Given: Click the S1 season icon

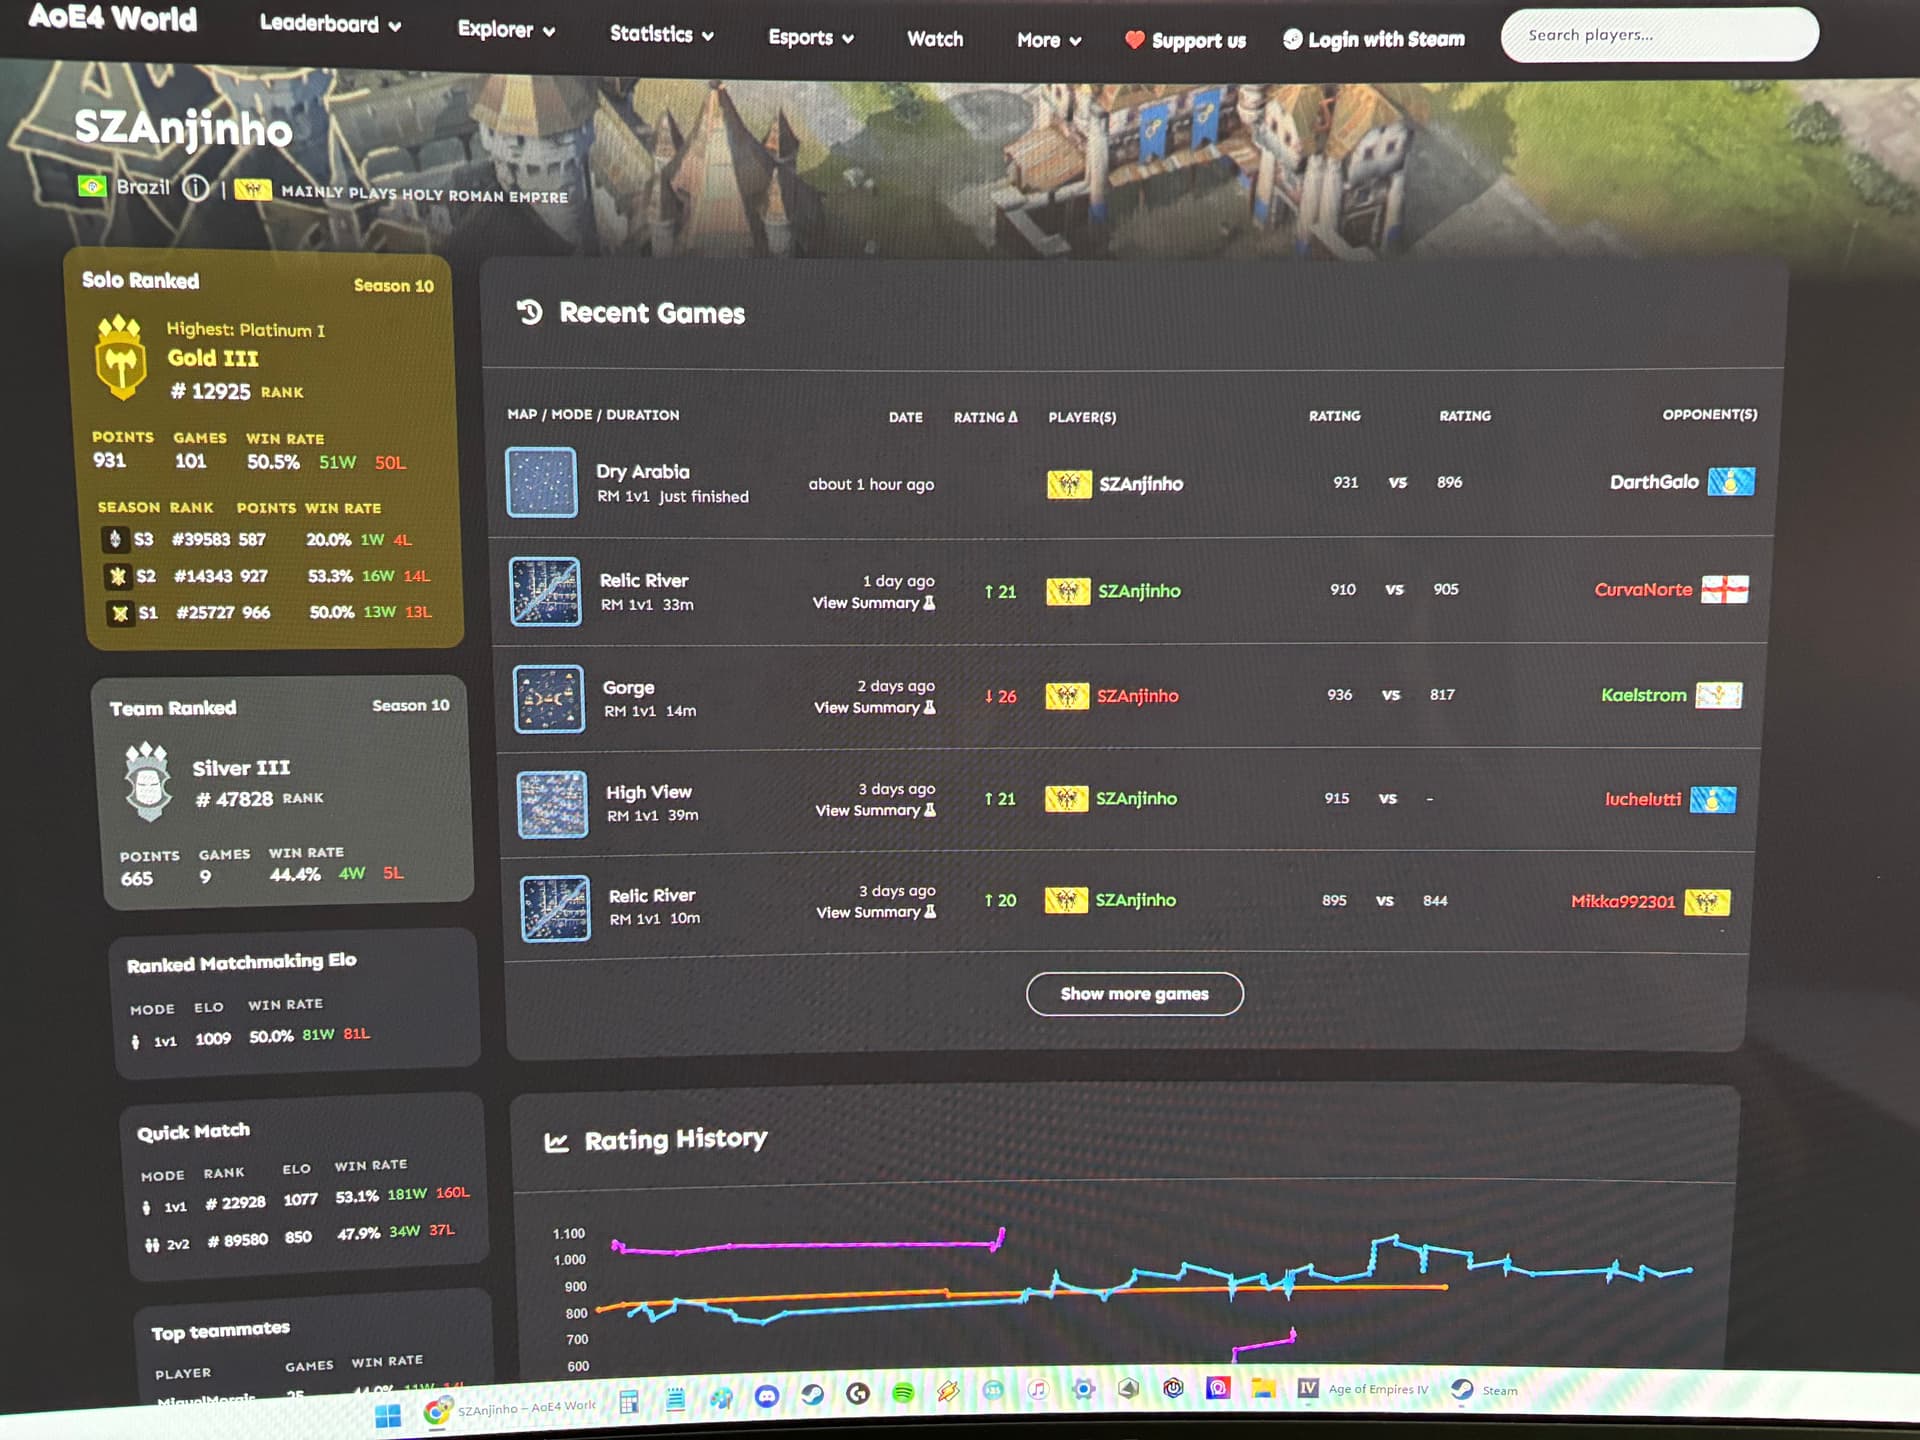Looking at the screenshot, I should pos(121,613).
